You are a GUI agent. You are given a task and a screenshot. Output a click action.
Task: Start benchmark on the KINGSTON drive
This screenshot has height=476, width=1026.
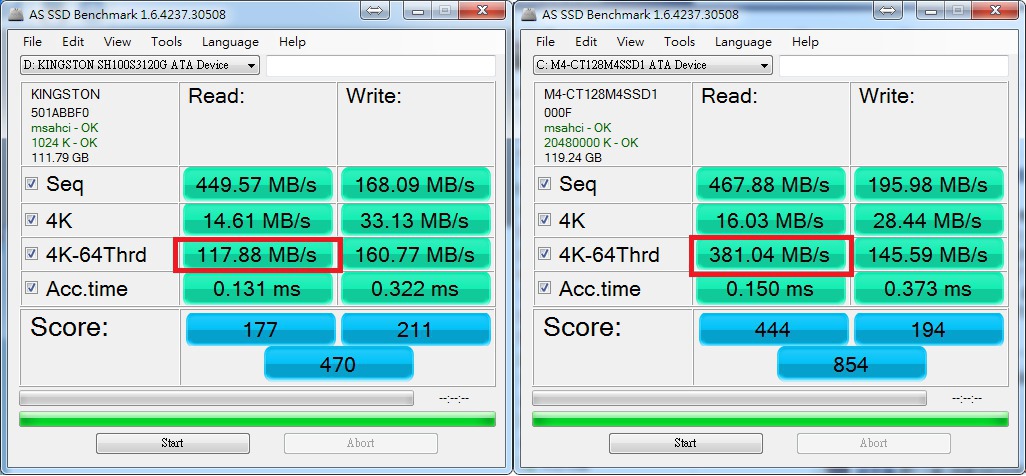point(173,443)
